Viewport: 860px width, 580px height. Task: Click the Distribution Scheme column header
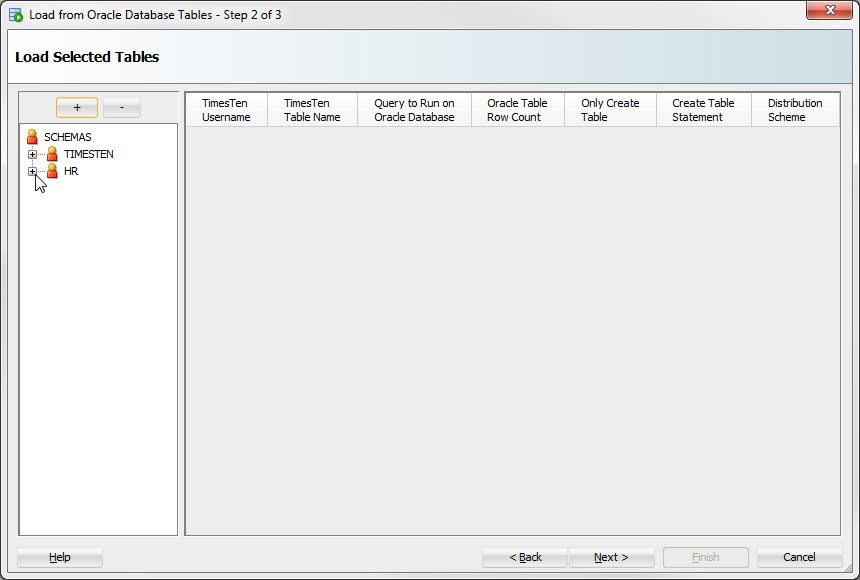coord(795,110)
